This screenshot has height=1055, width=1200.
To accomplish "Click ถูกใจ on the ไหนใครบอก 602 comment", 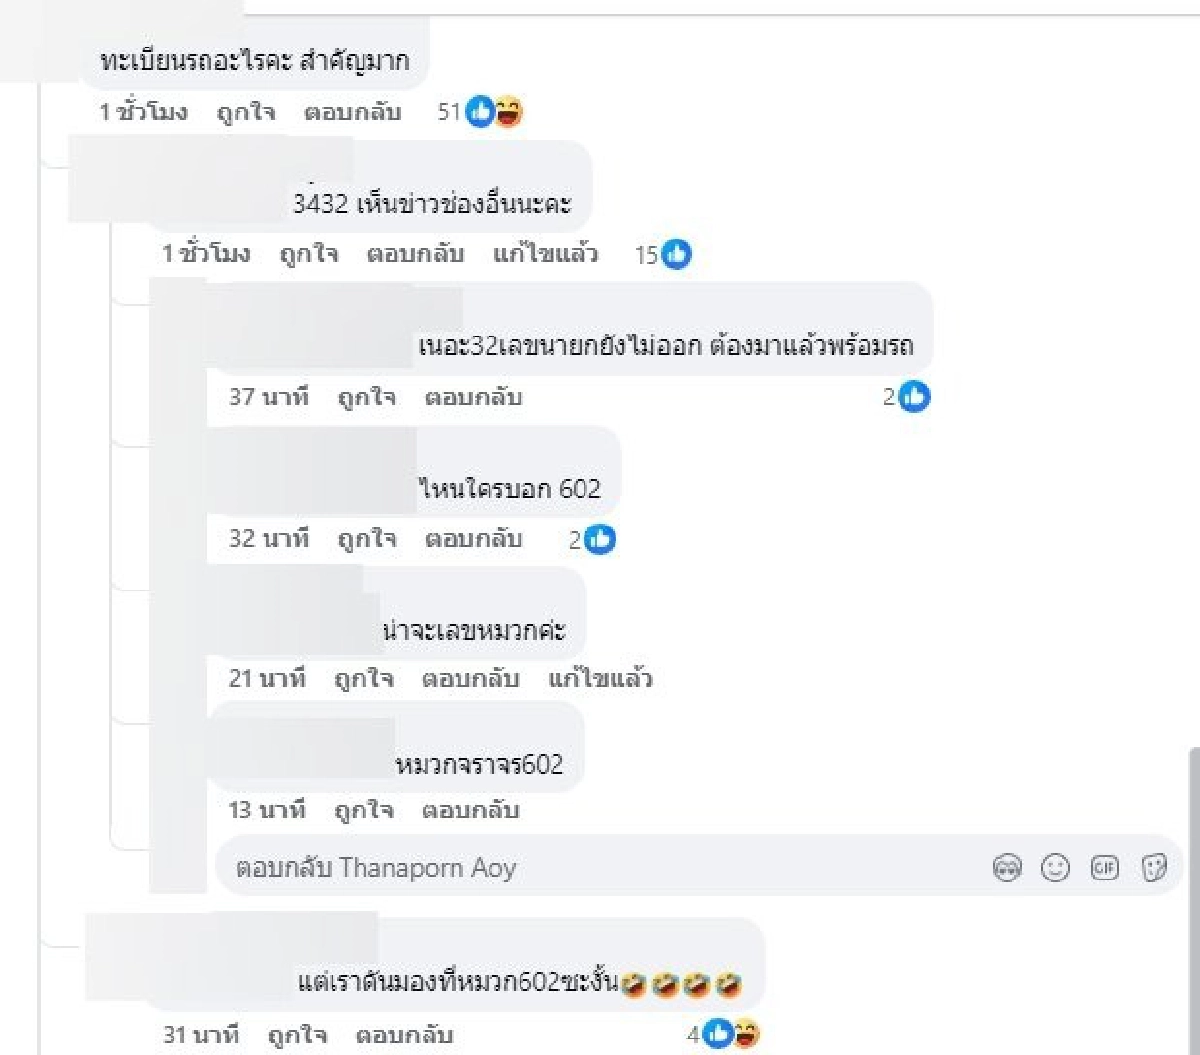I will (366, 539).
